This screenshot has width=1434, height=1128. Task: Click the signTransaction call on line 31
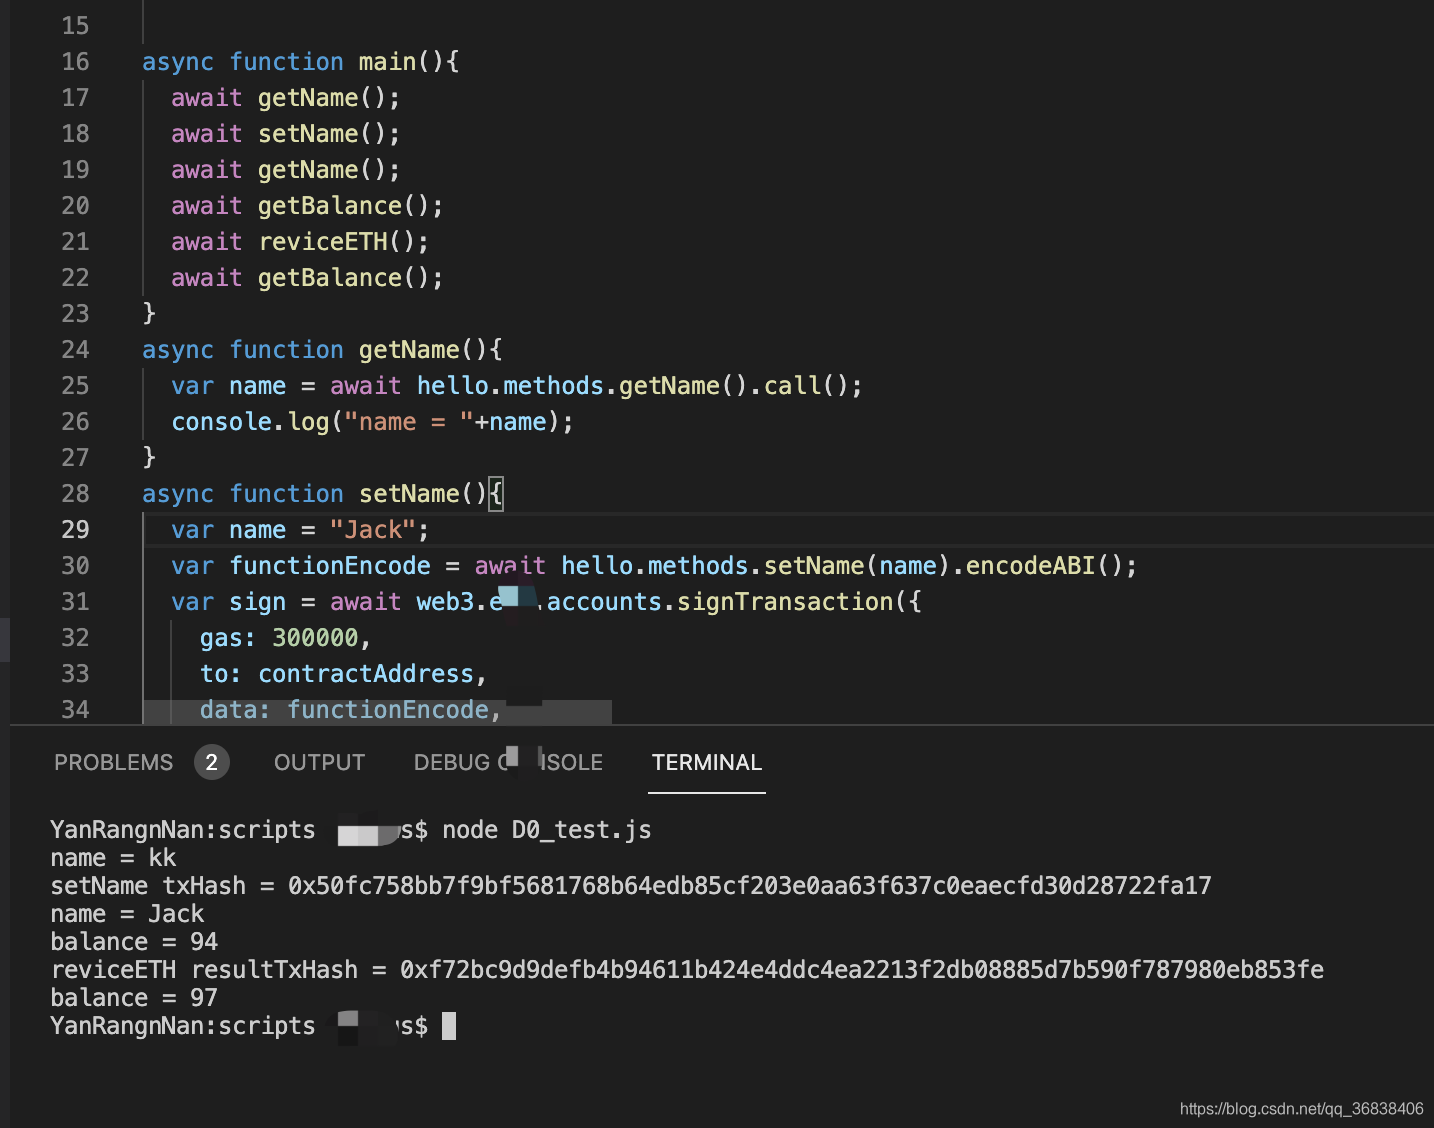click(x=785, y=601)
